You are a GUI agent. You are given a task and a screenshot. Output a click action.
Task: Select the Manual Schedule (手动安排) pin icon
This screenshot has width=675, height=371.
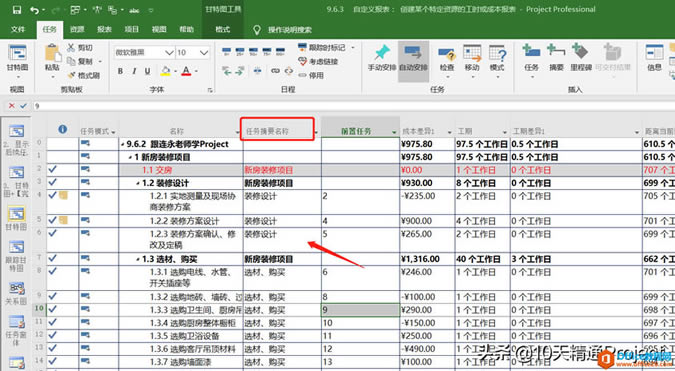point(381,53)
